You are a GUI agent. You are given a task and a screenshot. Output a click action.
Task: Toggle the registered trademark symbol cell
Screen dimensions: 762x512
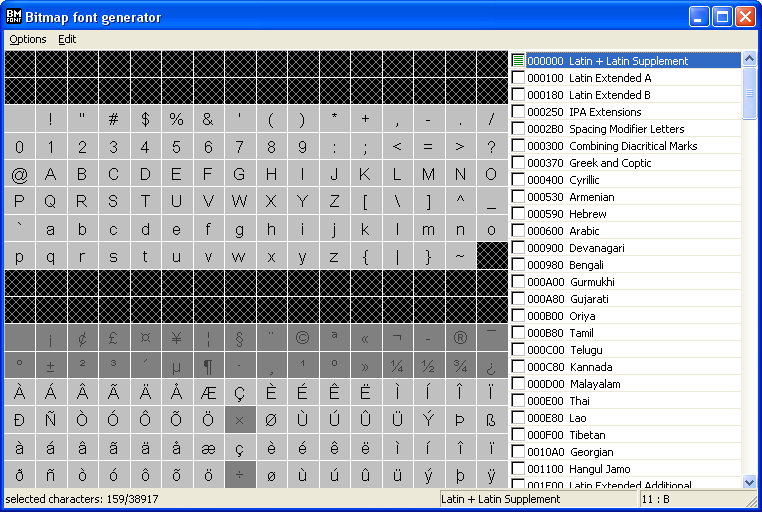[x=460, y=338]
